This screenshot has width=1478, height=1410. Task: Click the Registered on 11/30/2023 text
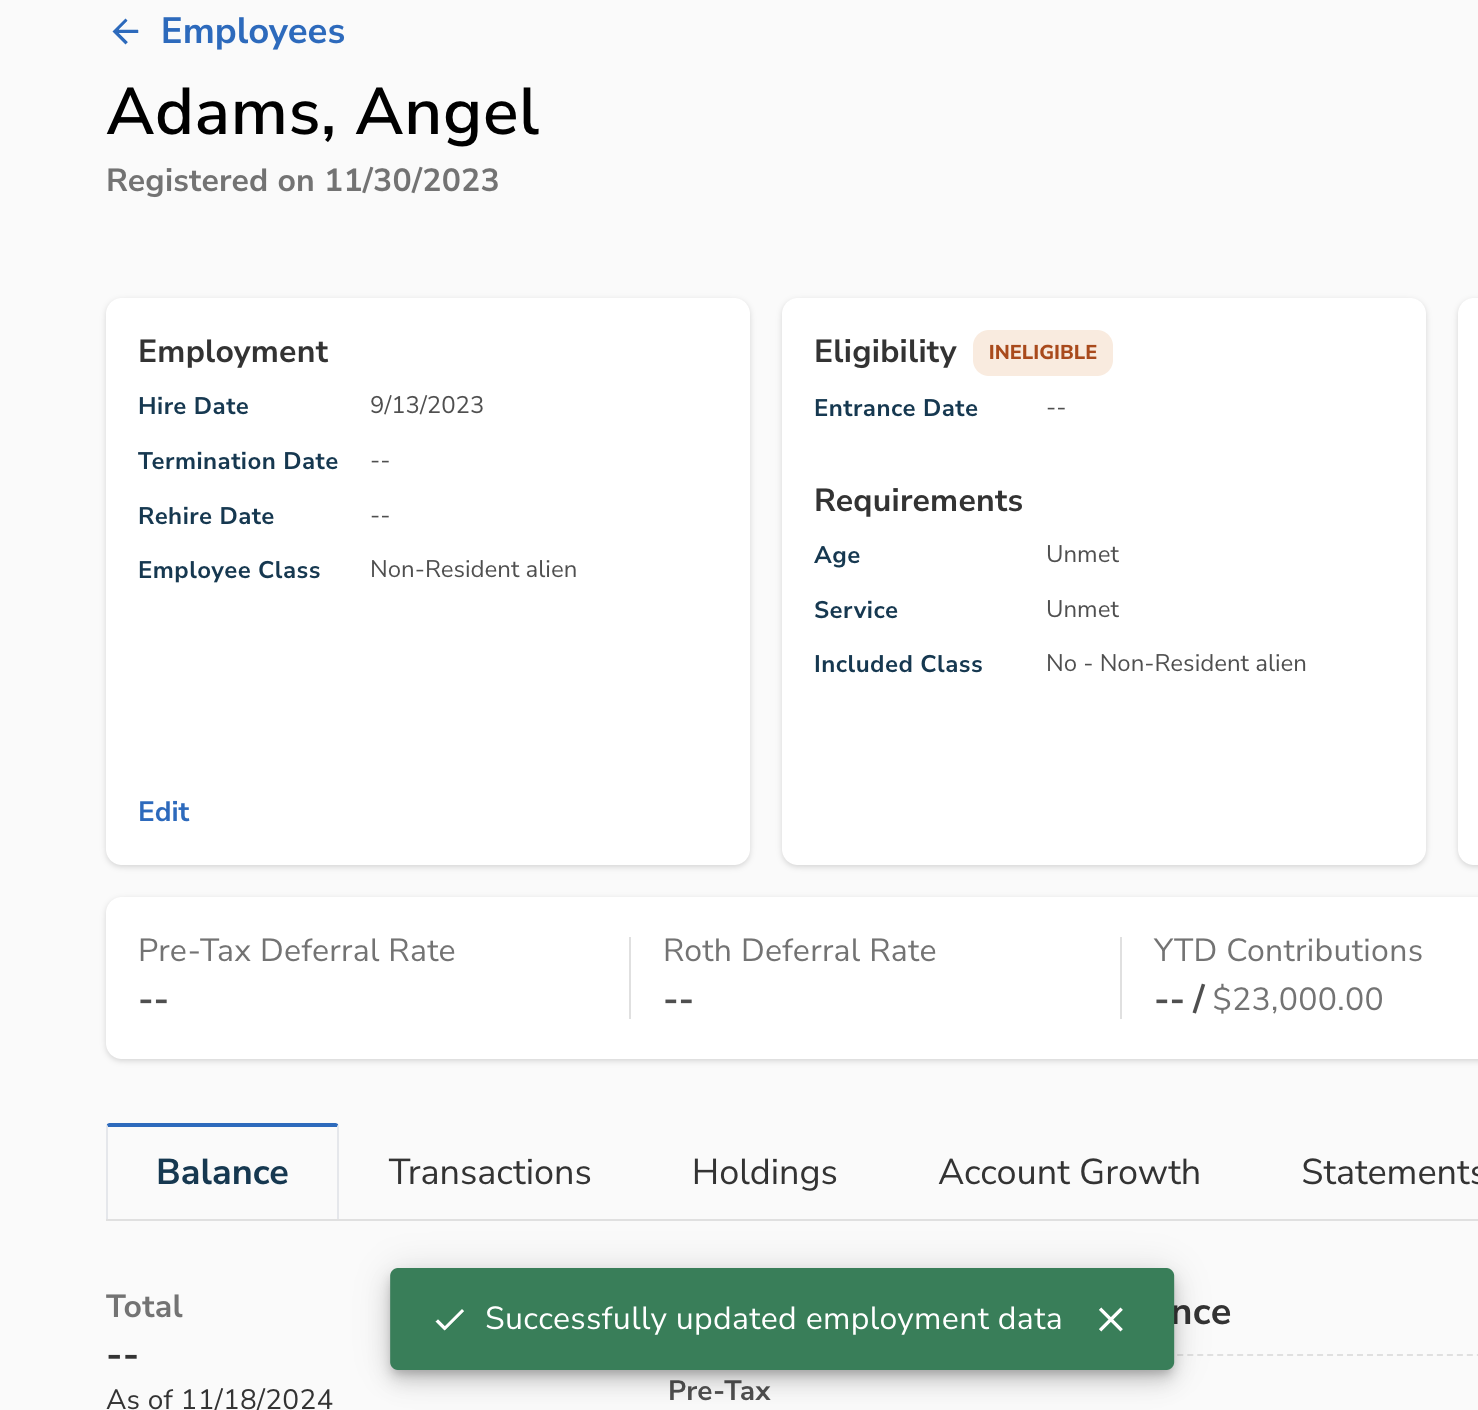point(303,180)
